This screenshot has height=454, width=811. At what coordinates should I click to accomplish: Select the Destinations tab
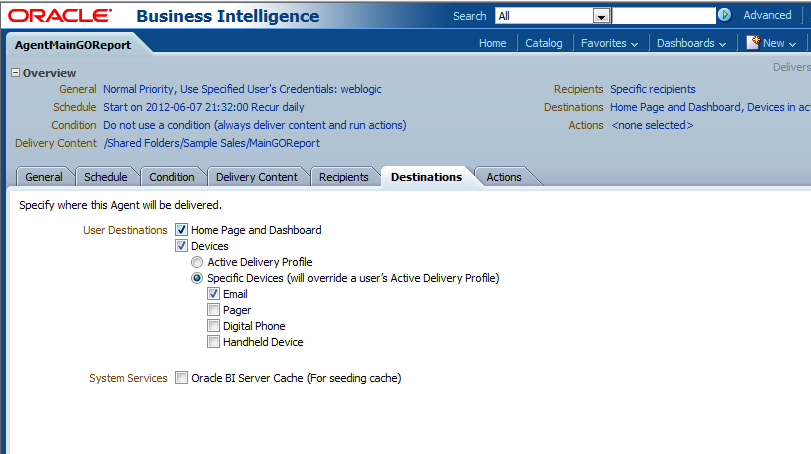click(426, 177)
